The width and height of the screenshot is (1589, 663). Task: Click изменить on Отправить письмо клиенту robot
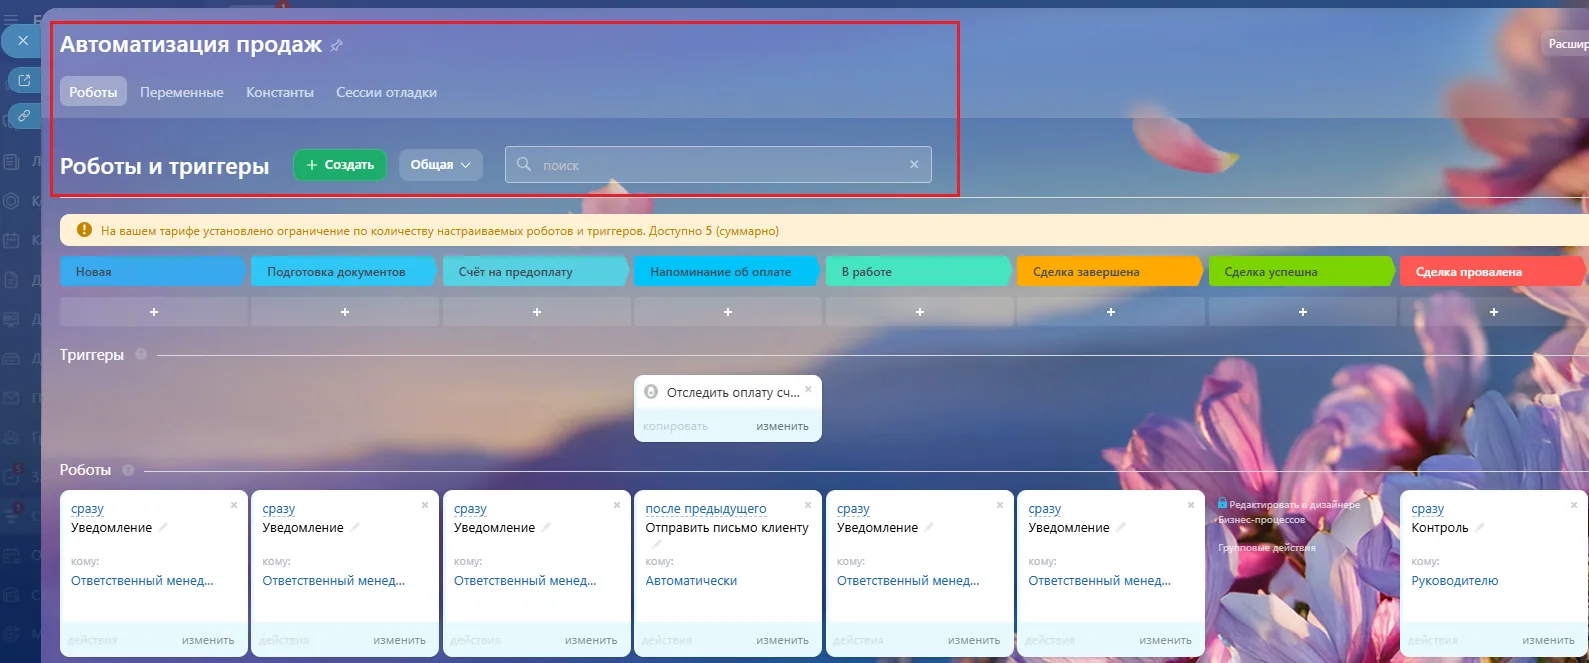782,640
